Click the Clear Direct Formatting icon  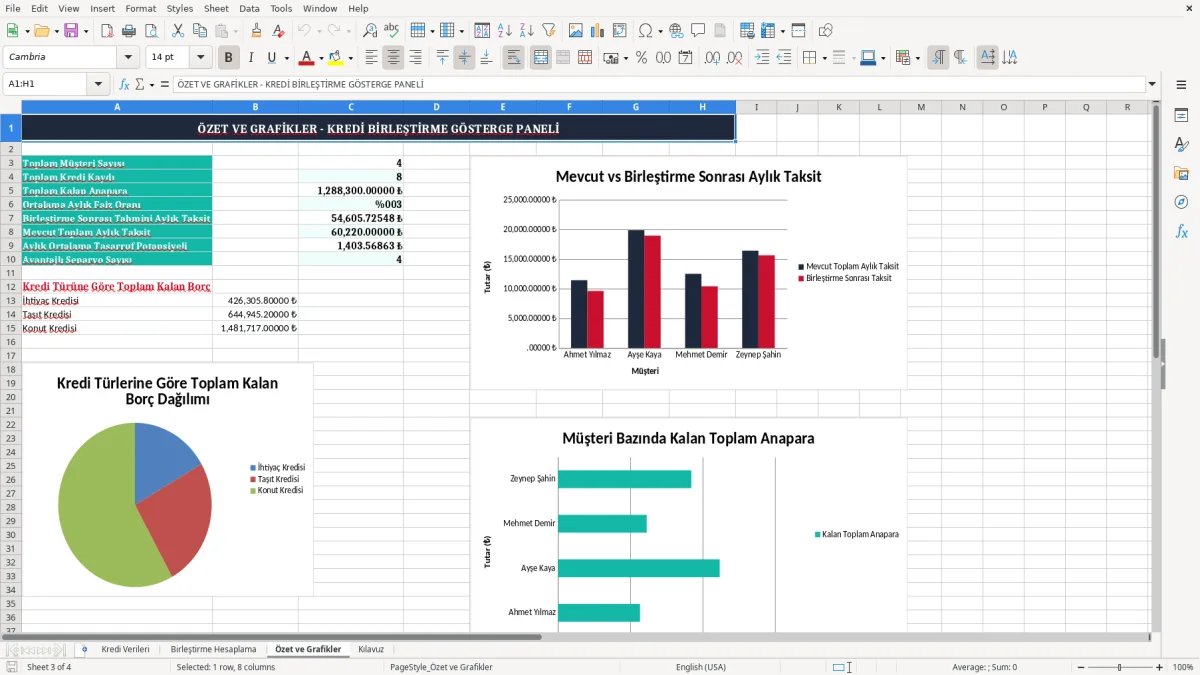pos(278,31)
